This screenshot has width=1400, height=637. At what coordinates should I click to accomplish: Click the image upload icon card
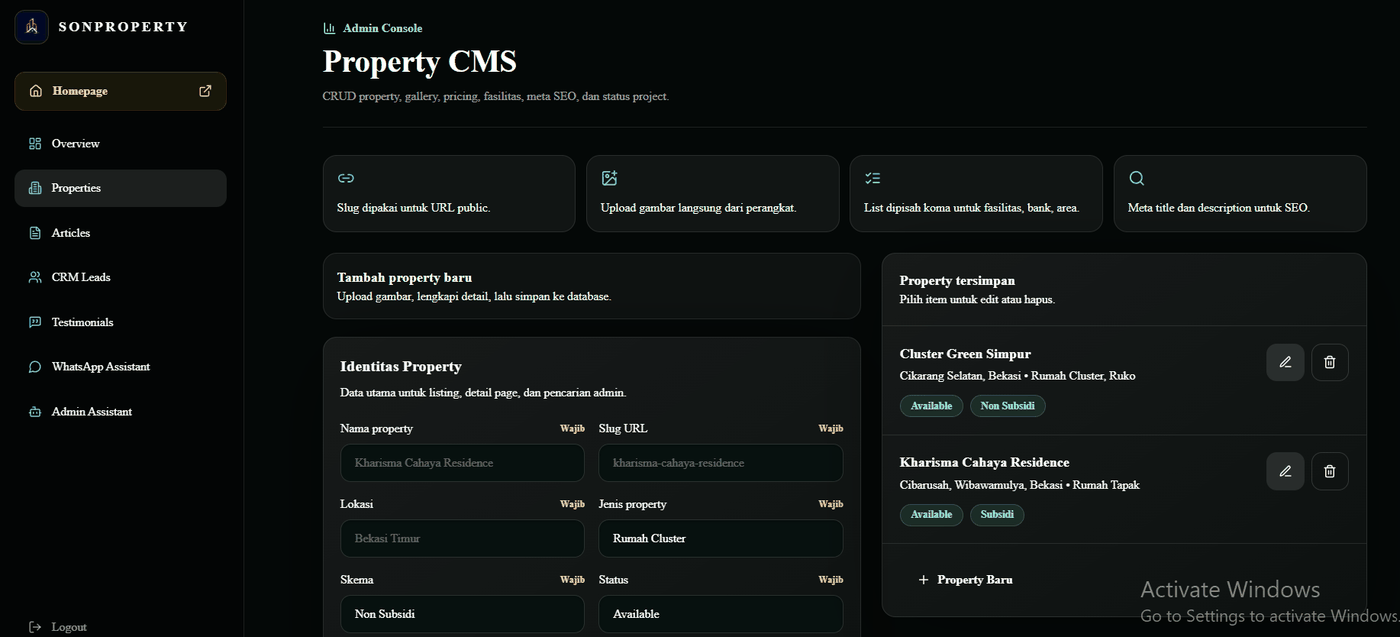[x=609, y=178]
